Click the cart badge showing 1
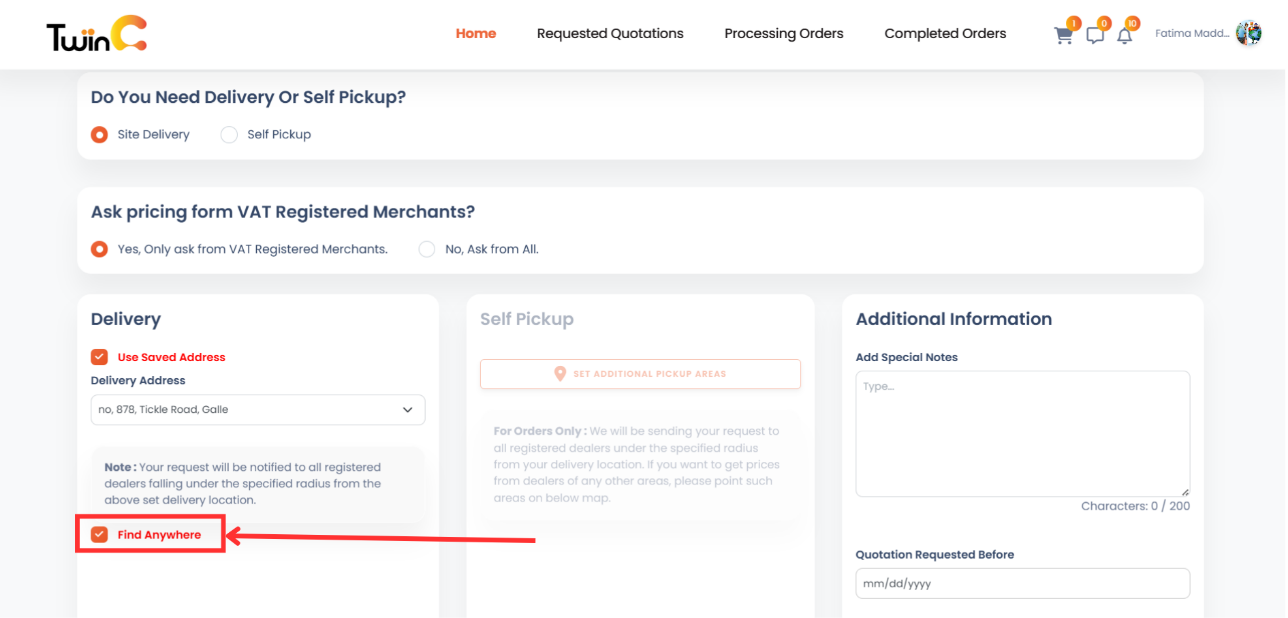This screenshot has width=1288, height=618. pyautogui.click(x=1073, y=22)
